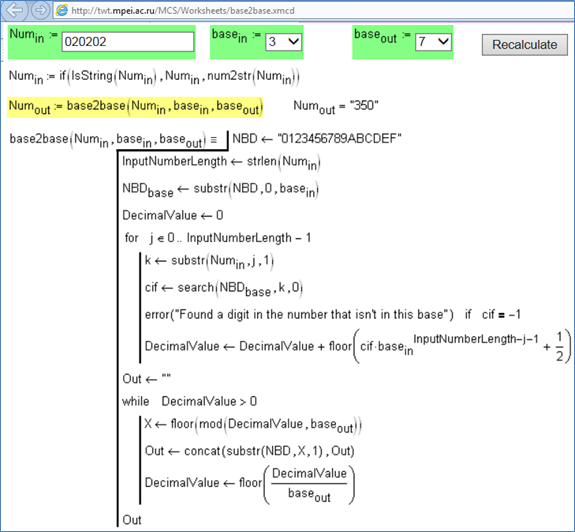Click the green Num in label

pyautogui.click(x=33, y=36)
